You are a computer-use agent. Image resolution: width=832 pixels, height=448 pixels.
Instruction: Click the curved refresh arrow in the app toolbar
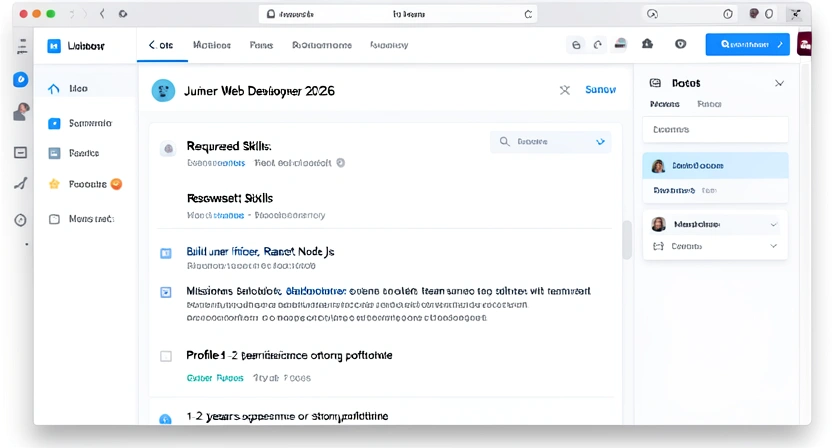598,45
